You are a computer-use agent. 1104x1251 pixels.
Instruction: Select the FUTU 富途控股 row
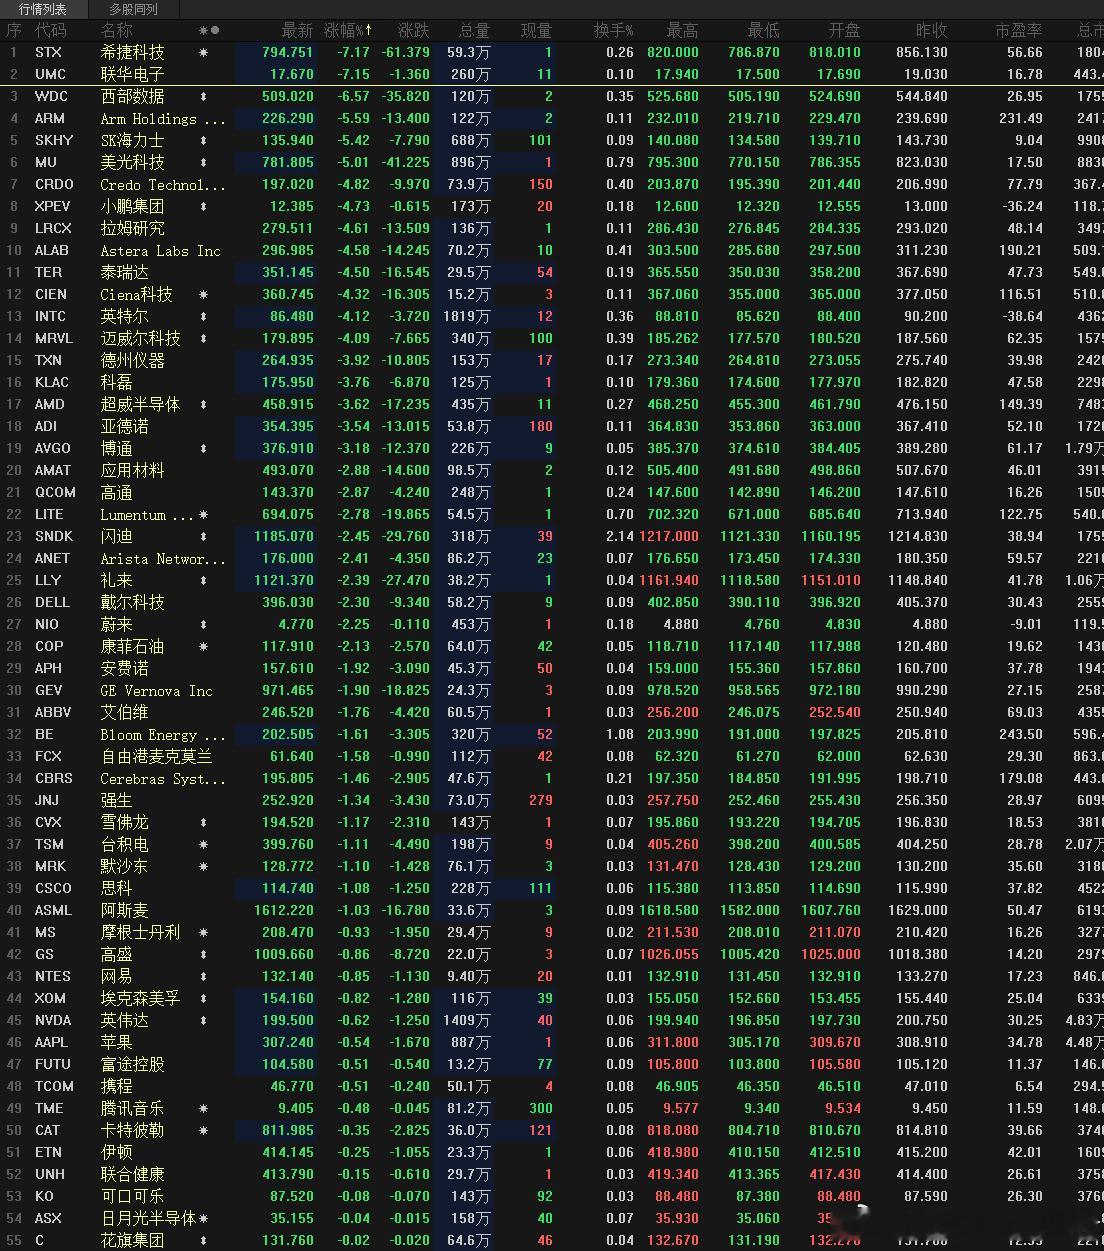tap(552, 1064)
